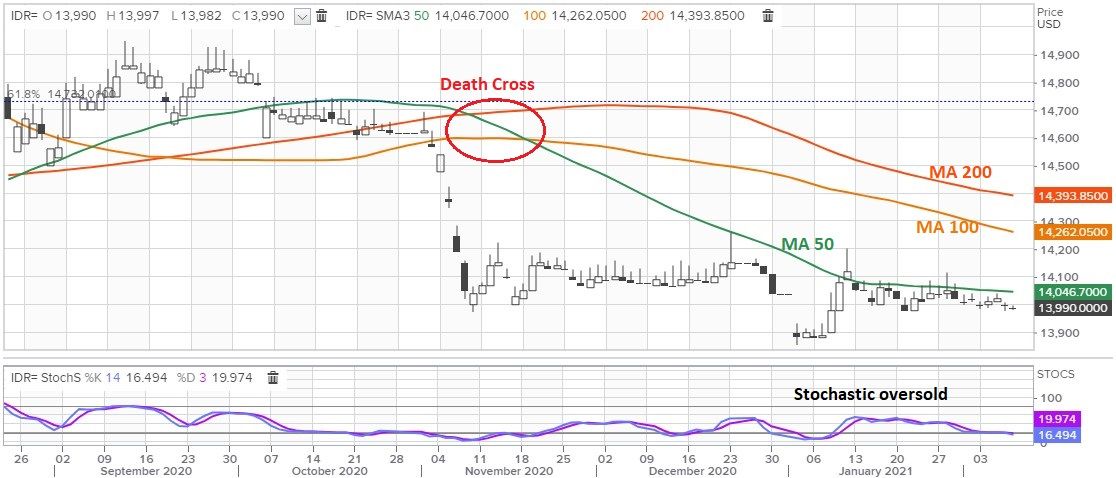Screen dimensions: 1116x478
Task: Click the SMA 200 value 14,393.8500 in header
Action: point(705,16)
